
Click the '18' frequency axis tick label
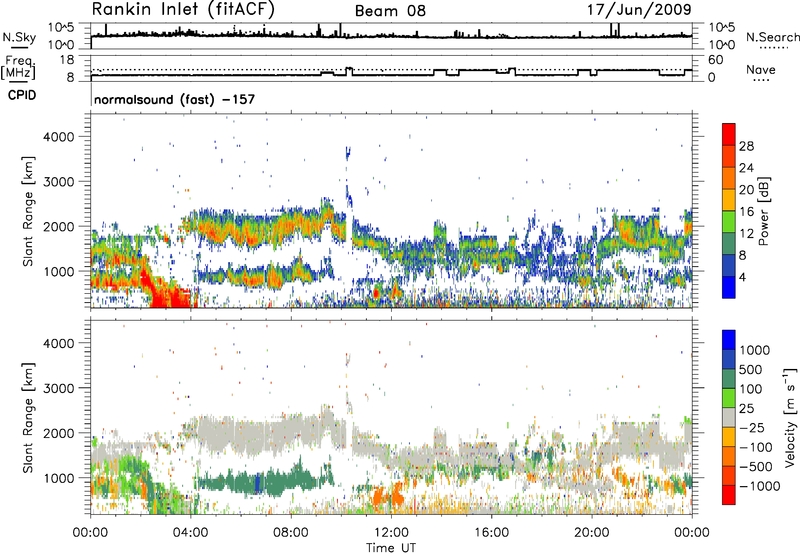67,60
